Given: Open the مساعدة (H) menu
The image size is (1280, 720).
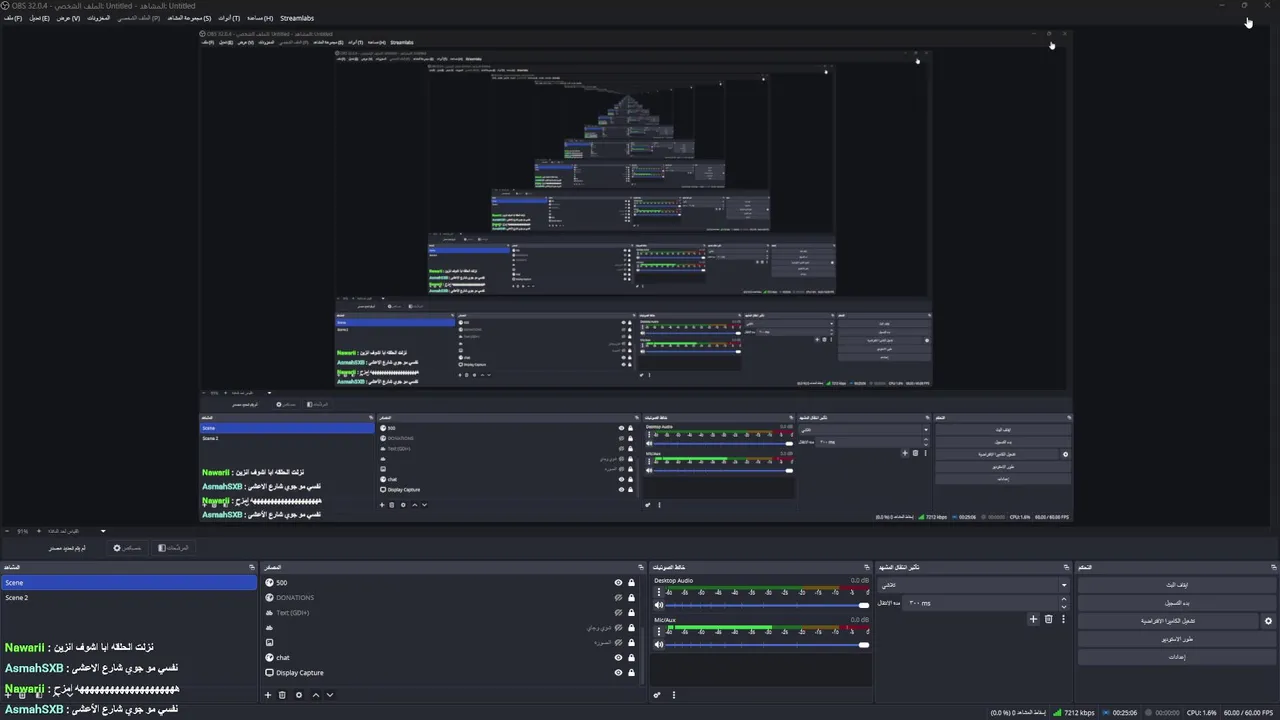Looking at the screenshot, I should (260, 18).
